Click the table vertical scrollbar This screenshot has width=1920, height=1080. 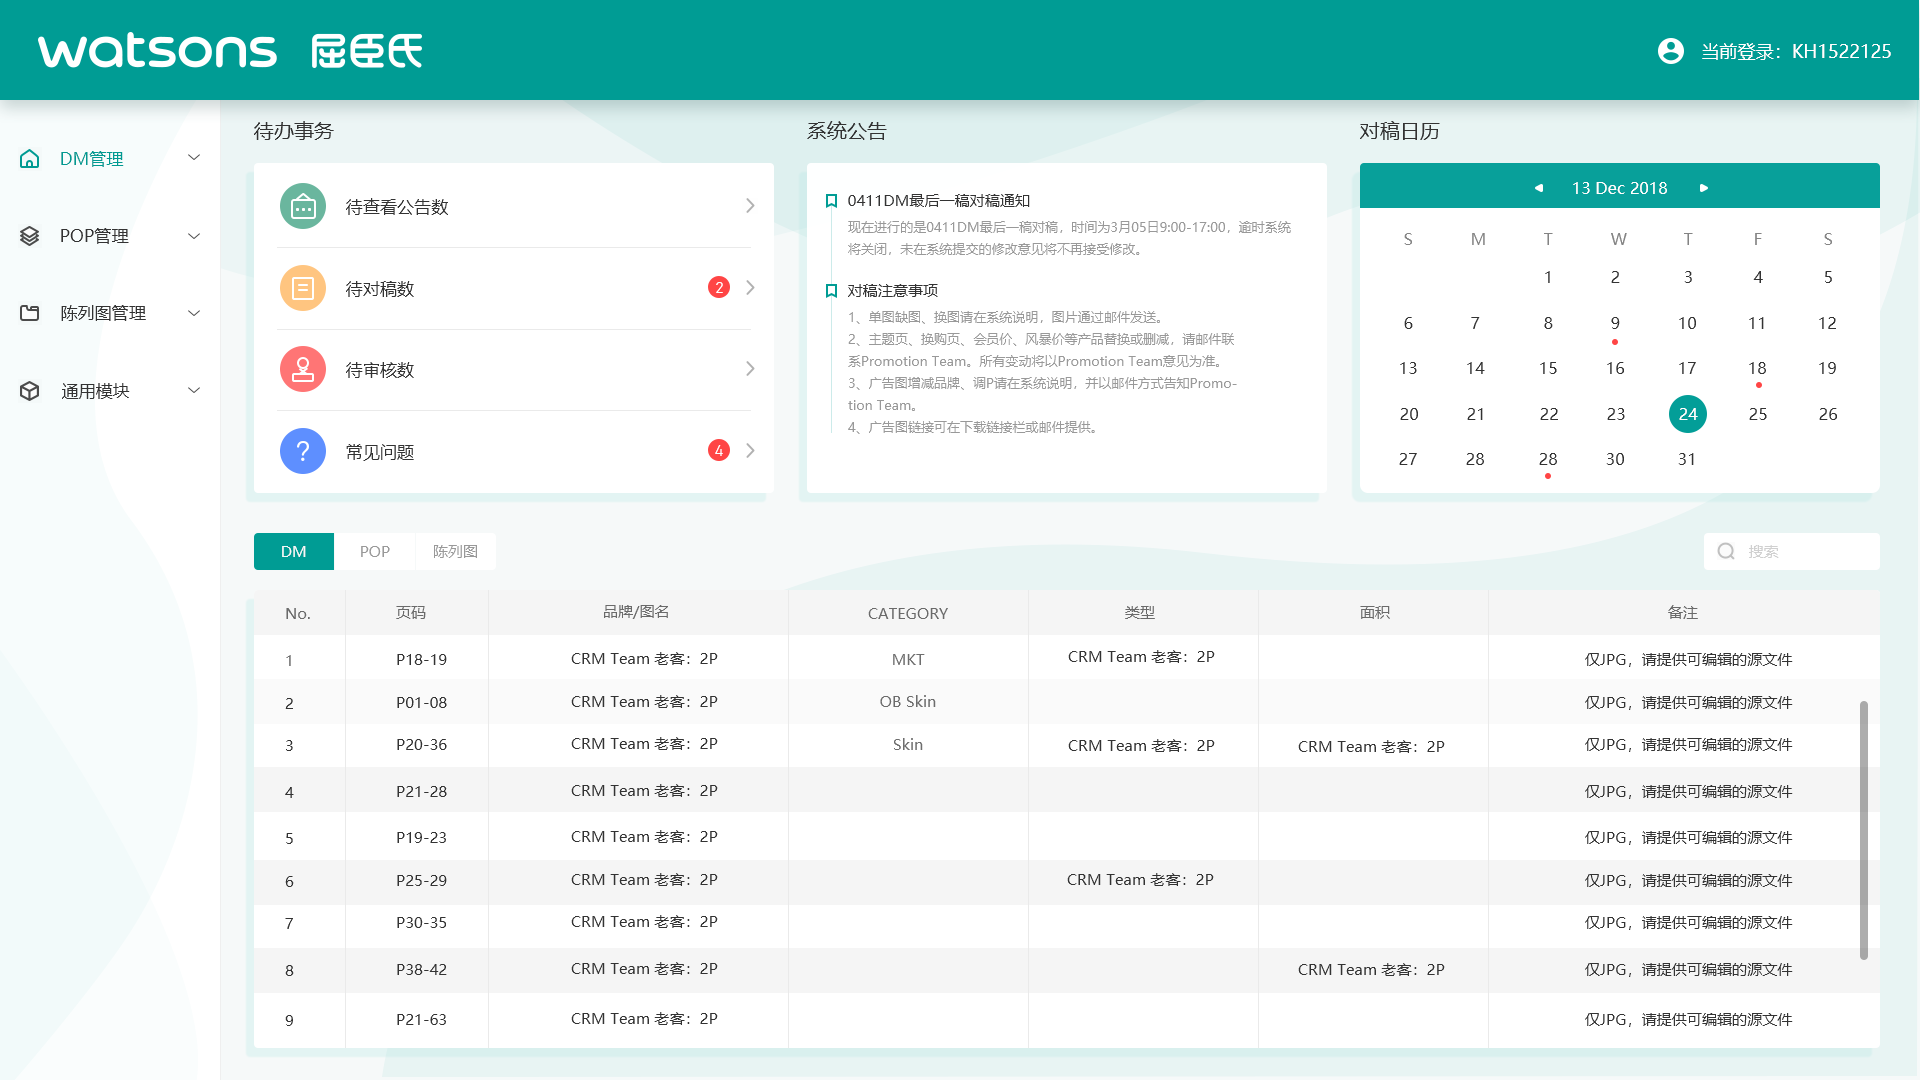coord(1864,830)
